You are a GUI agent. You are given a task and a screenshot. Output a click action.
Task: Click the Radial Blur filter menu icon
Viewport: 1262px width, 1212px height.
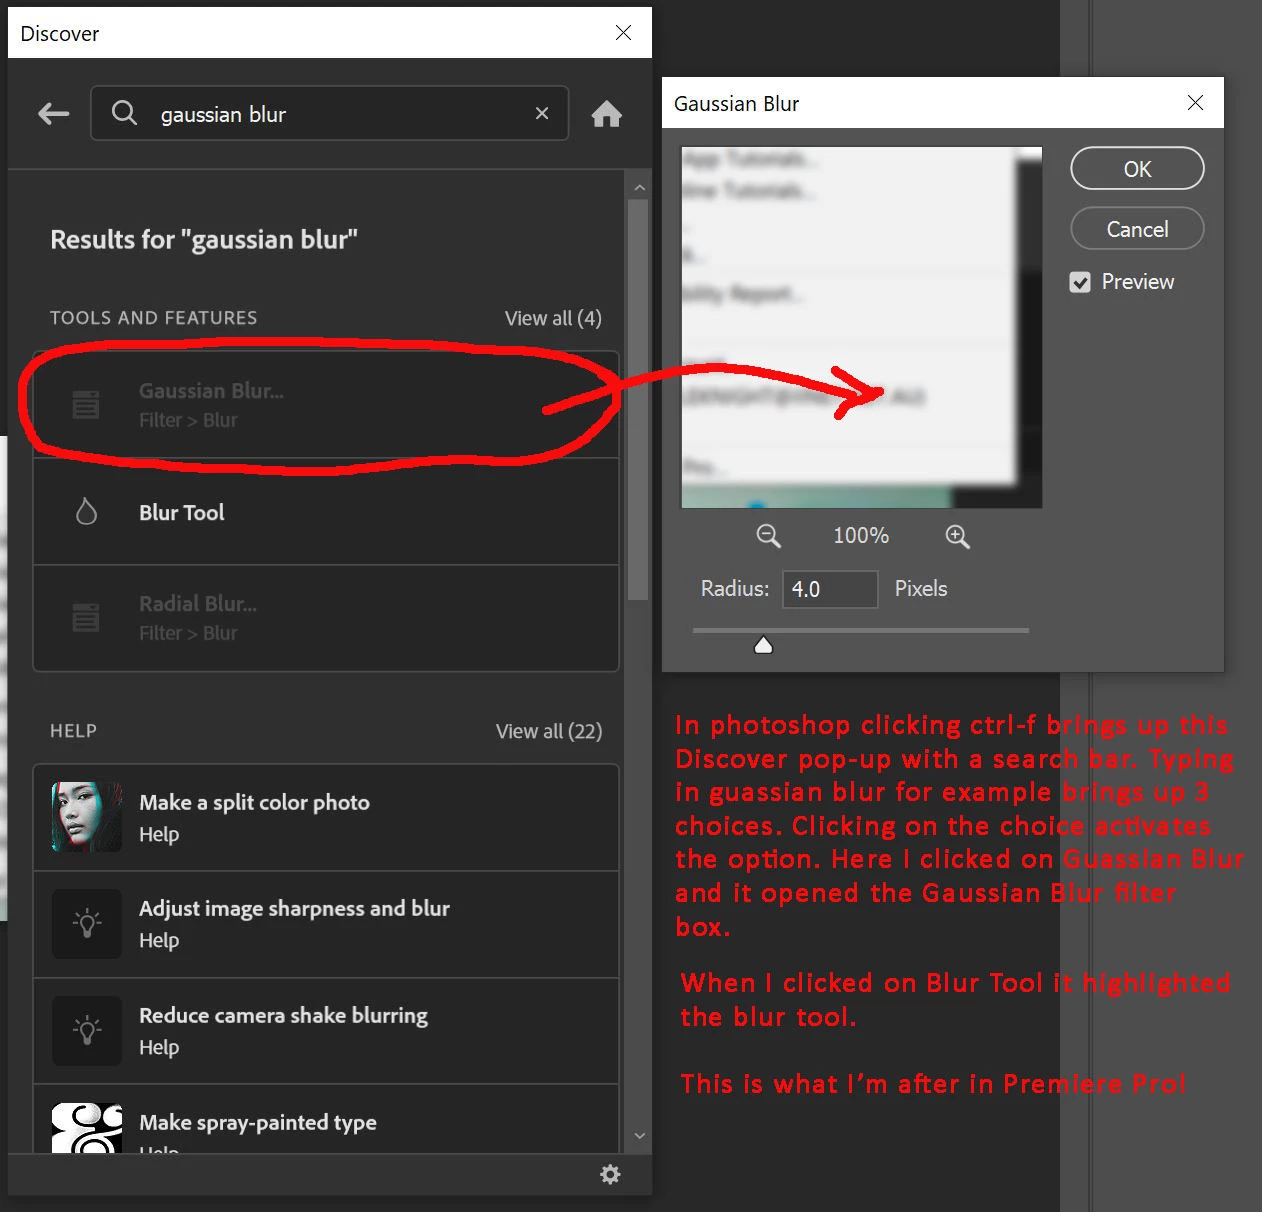coord(86,618)
